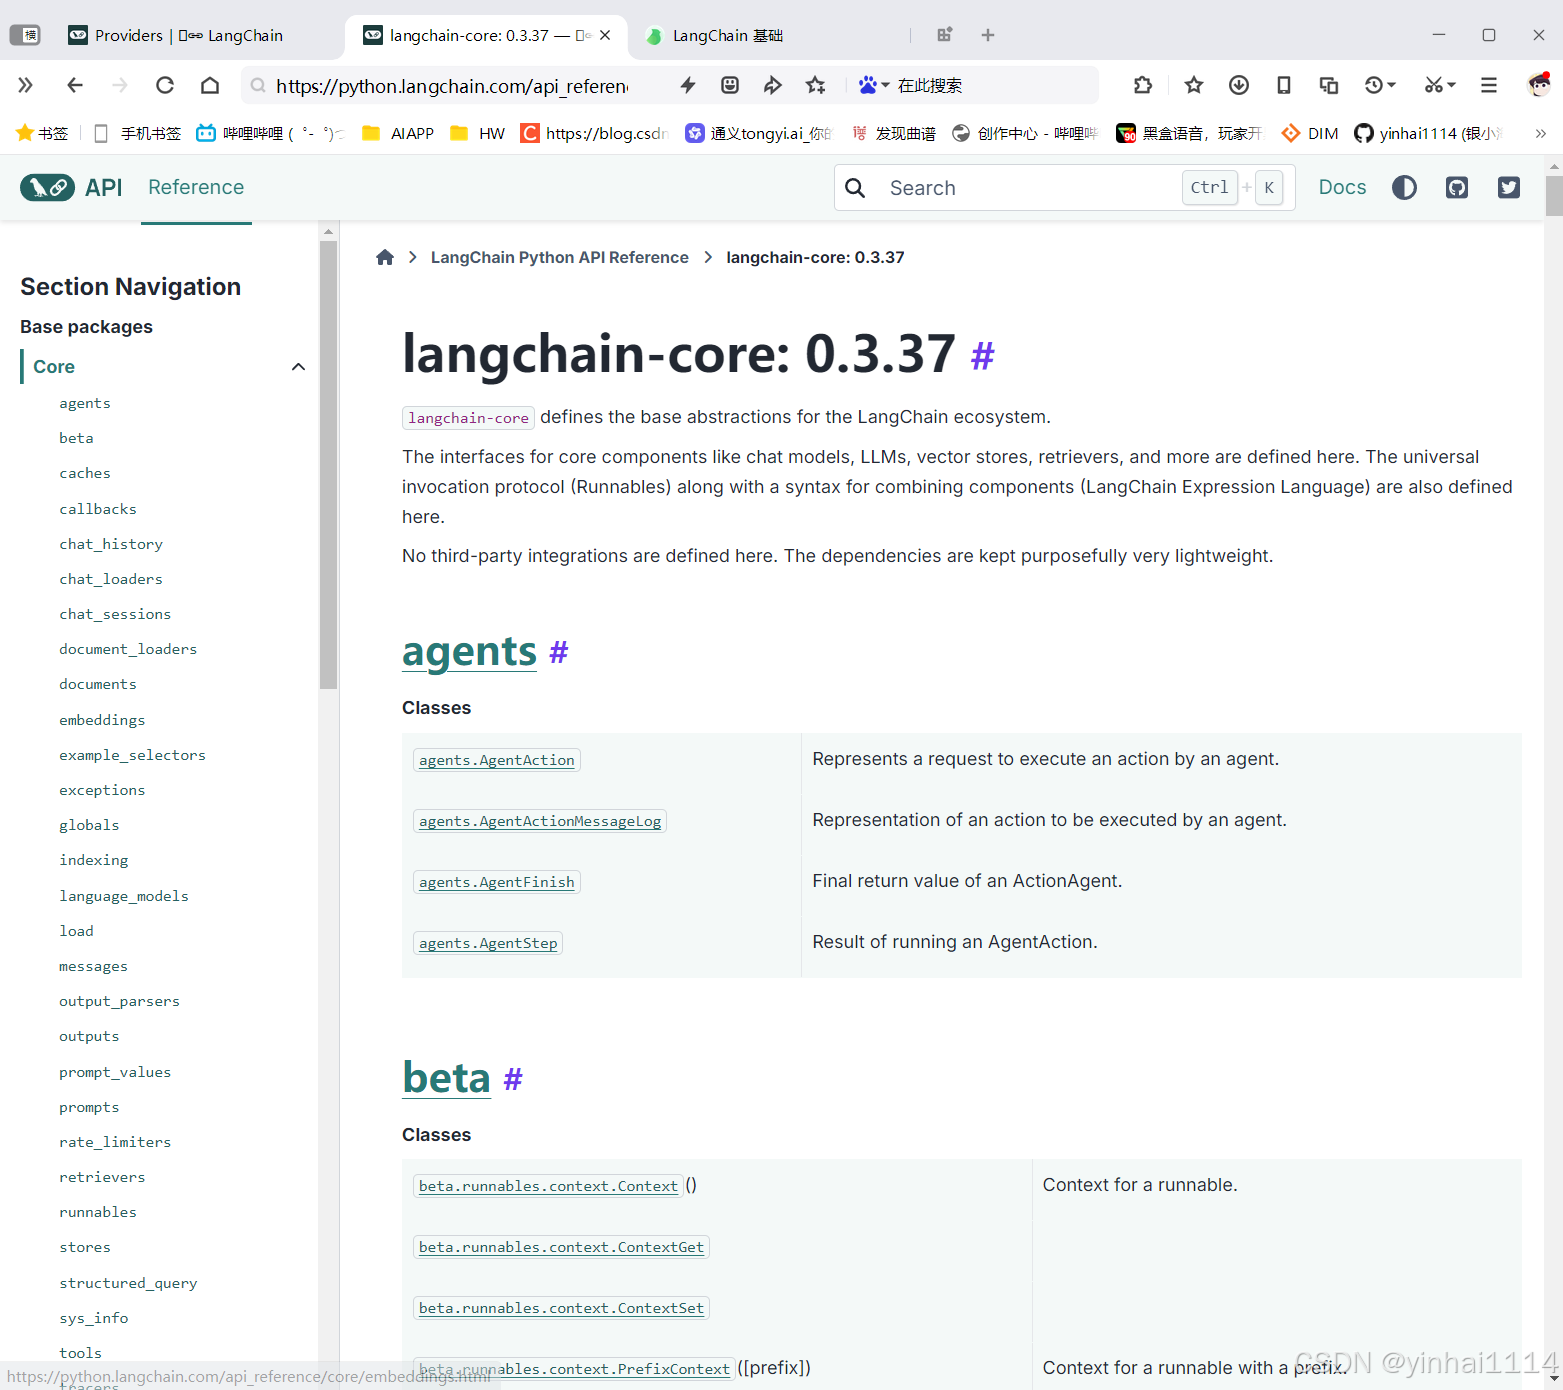Image resolution: width=1563 pixels, height=1390 pixels.
Task: Toggle the light/dark theme switcher
Action: 1404,187
